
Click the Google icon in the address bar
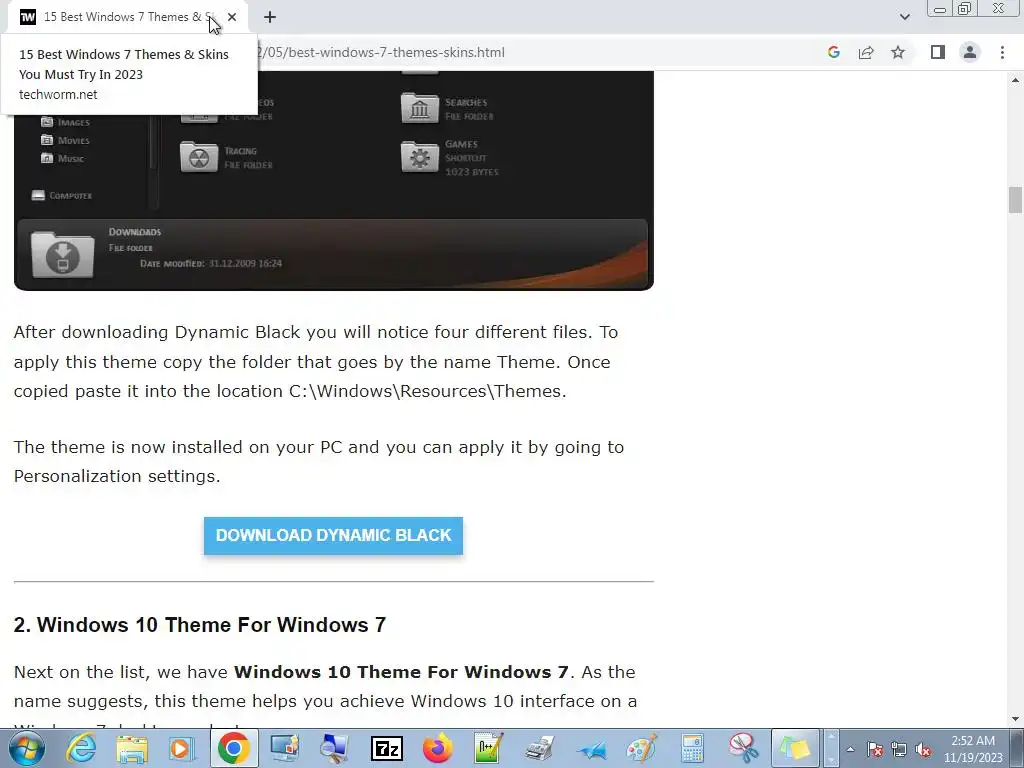point(833,52)
